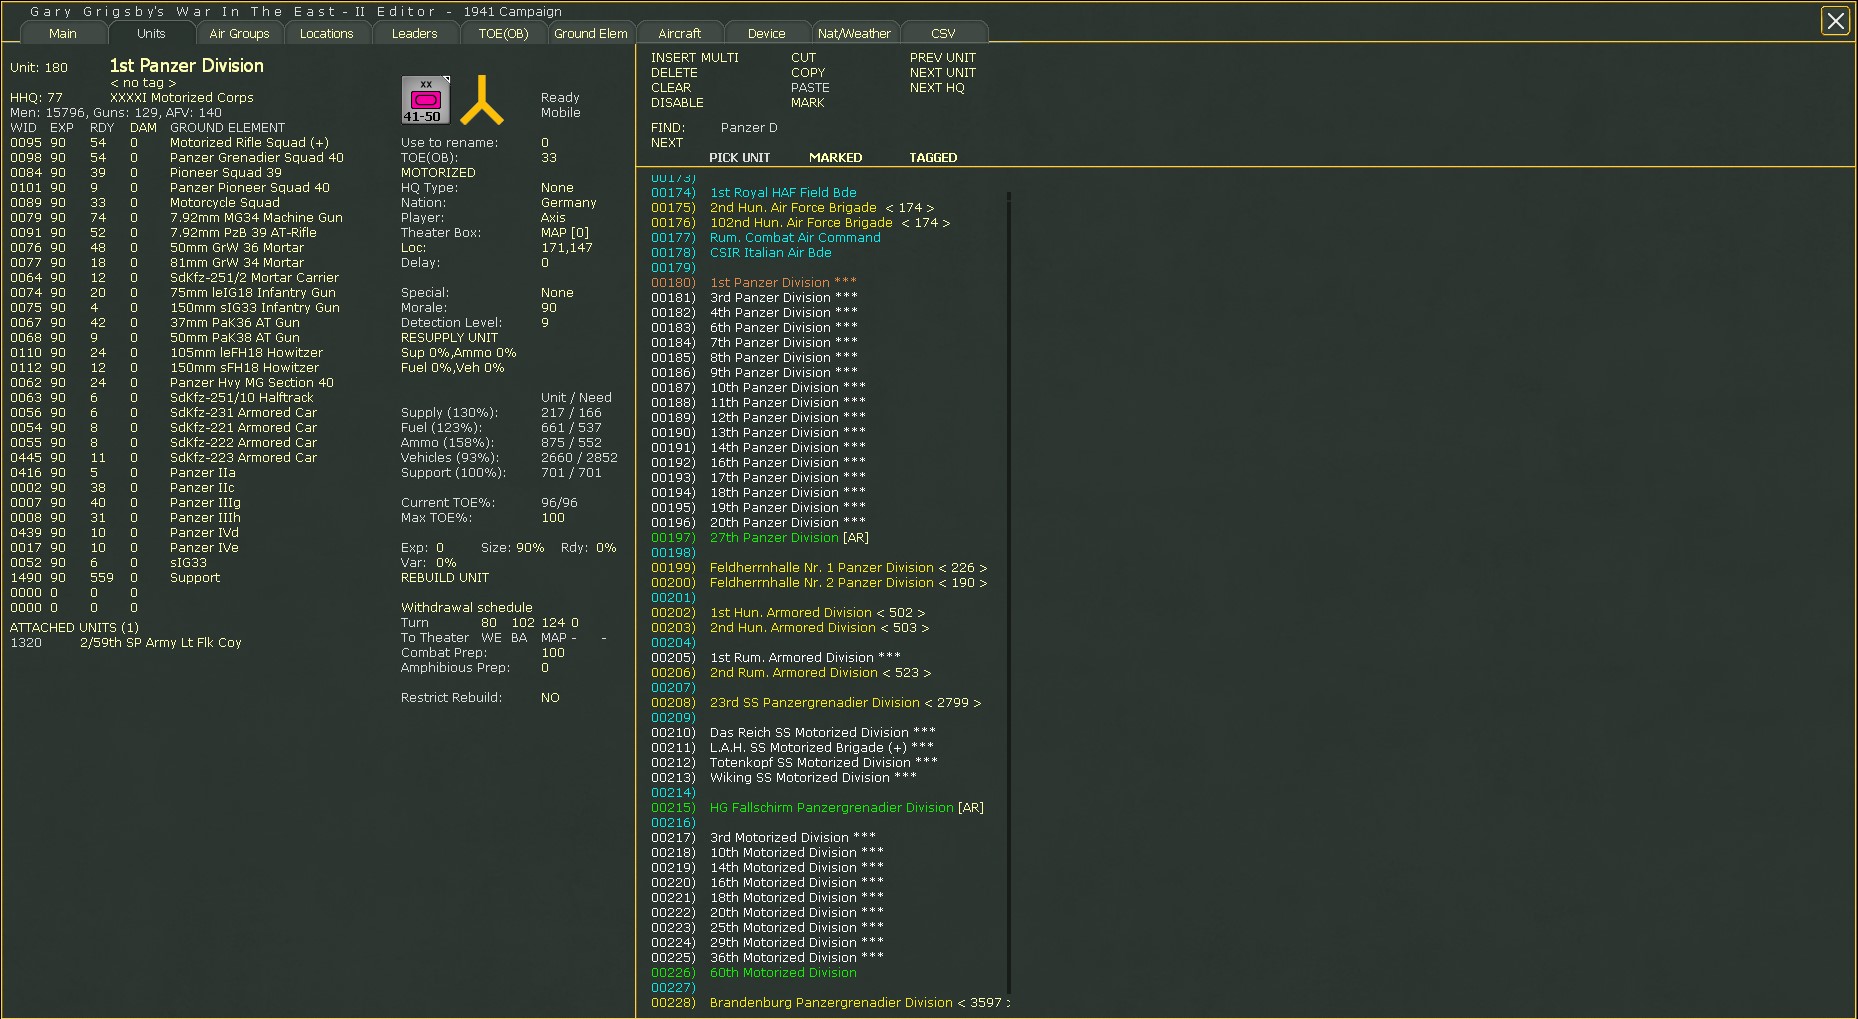Viewport: 1858px width, 1019px height.
Task: Click the DISABLE command
Action: point(677,103)
